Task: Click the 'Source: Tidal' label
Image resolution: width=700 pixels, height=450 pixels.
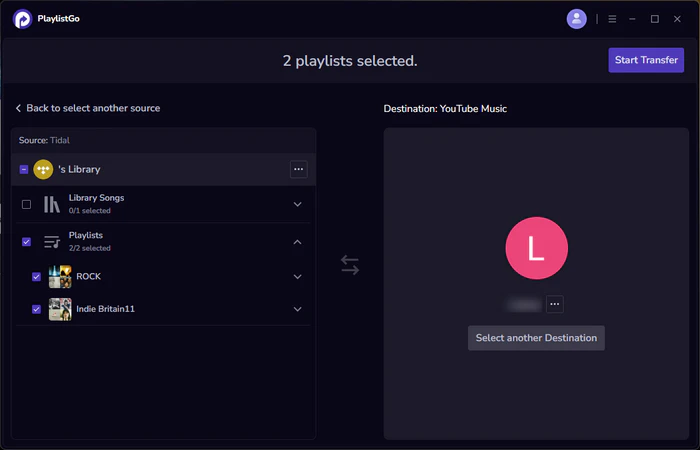Action: point(44,140)
